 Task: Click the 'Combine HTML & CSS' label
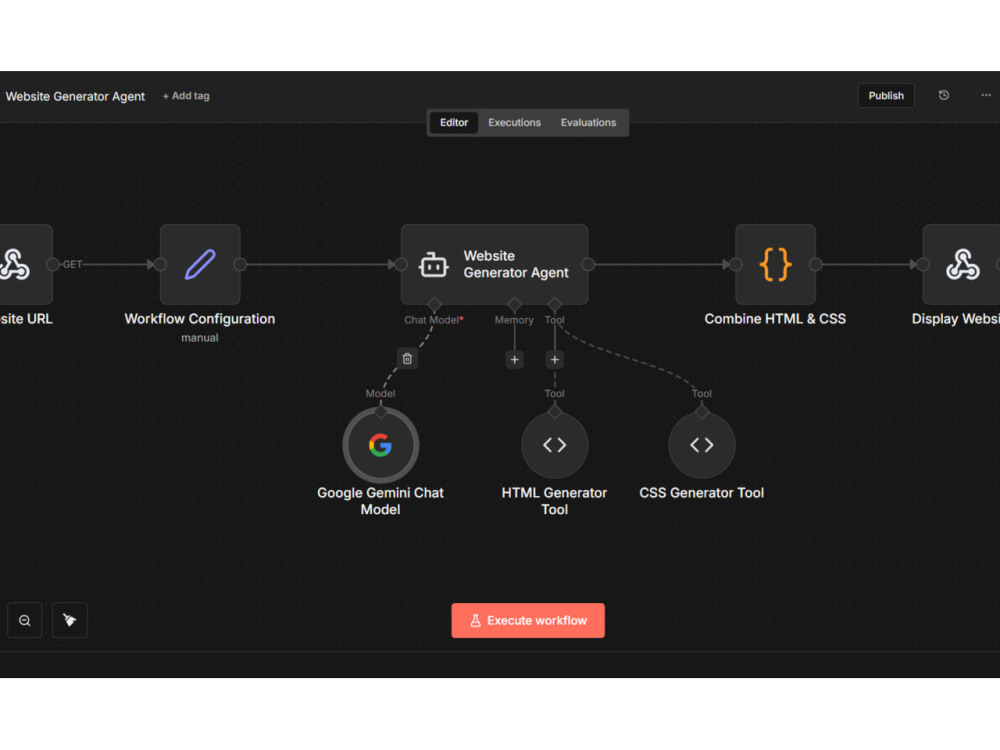[775, 319]
